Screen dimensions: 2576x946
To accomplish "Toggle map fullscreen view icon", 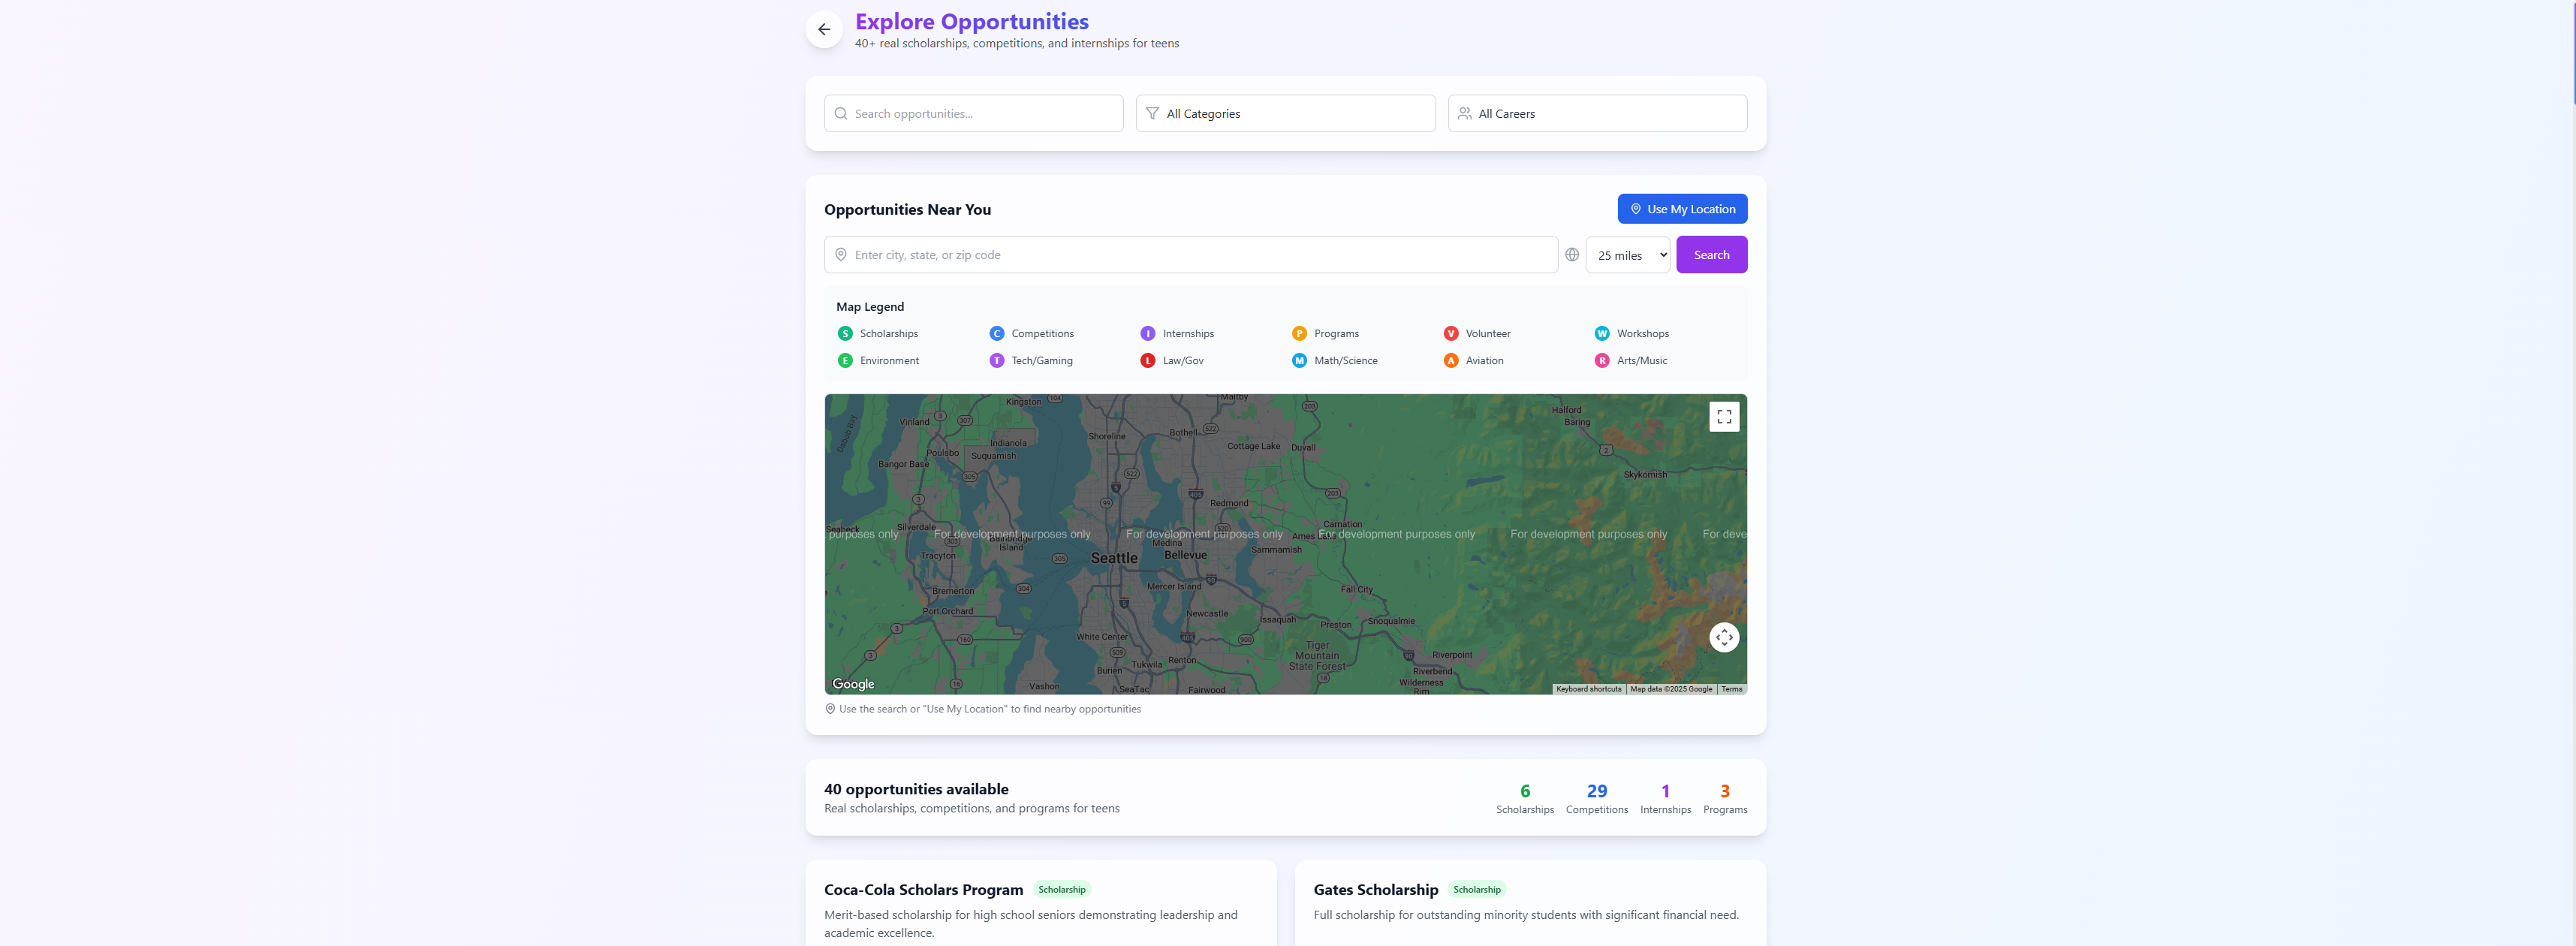I will [1723, 417].
